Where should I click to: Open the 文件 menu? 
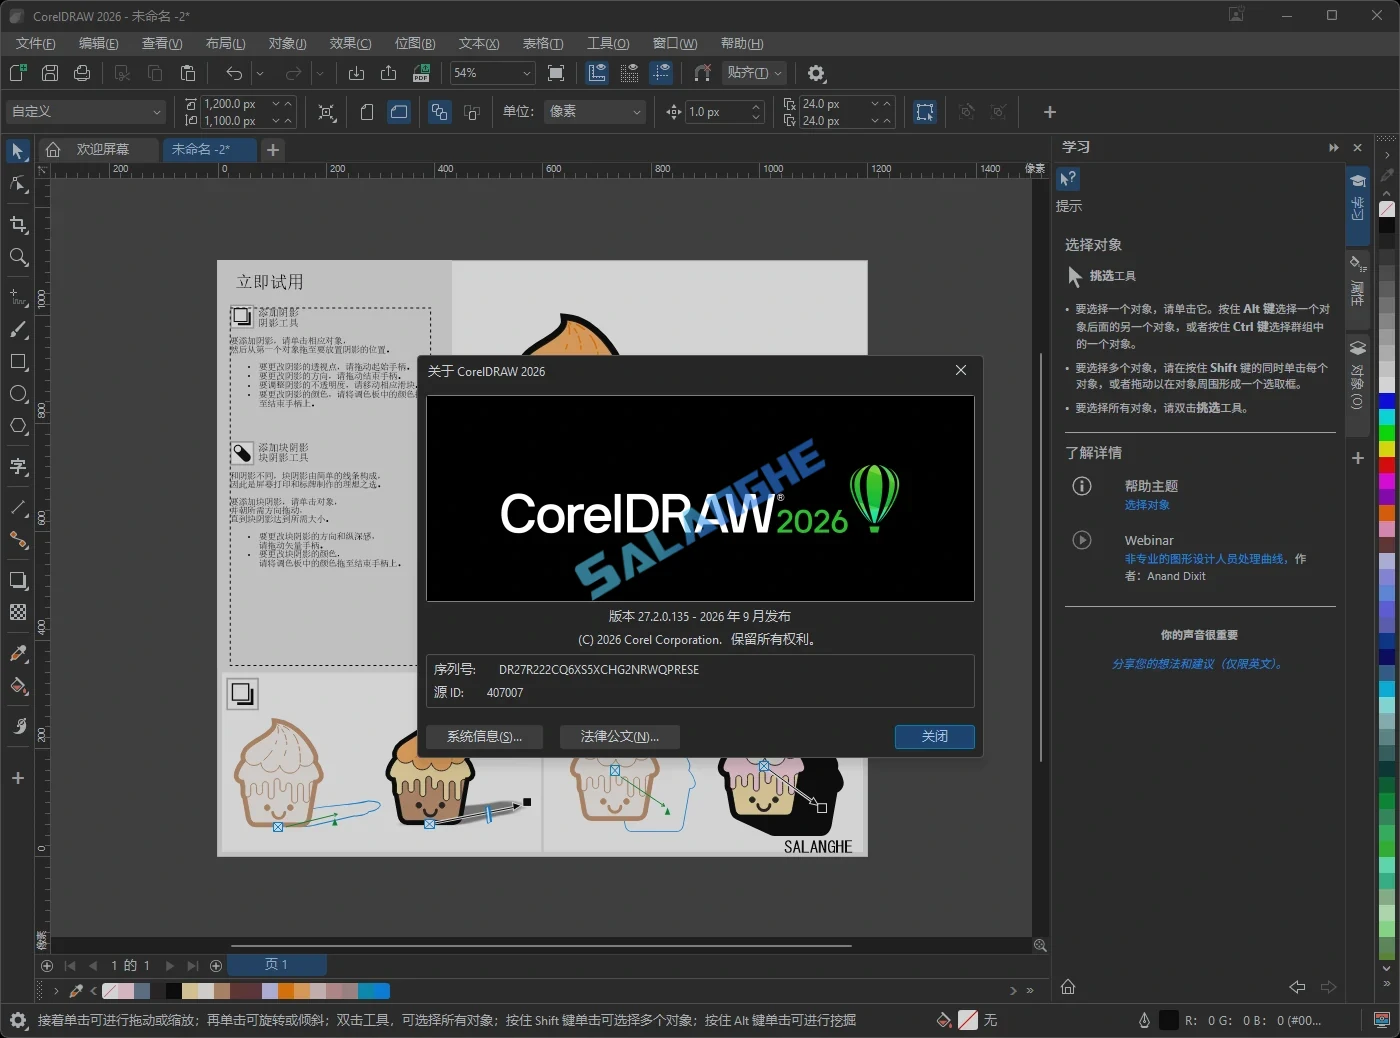pos(35,44)
